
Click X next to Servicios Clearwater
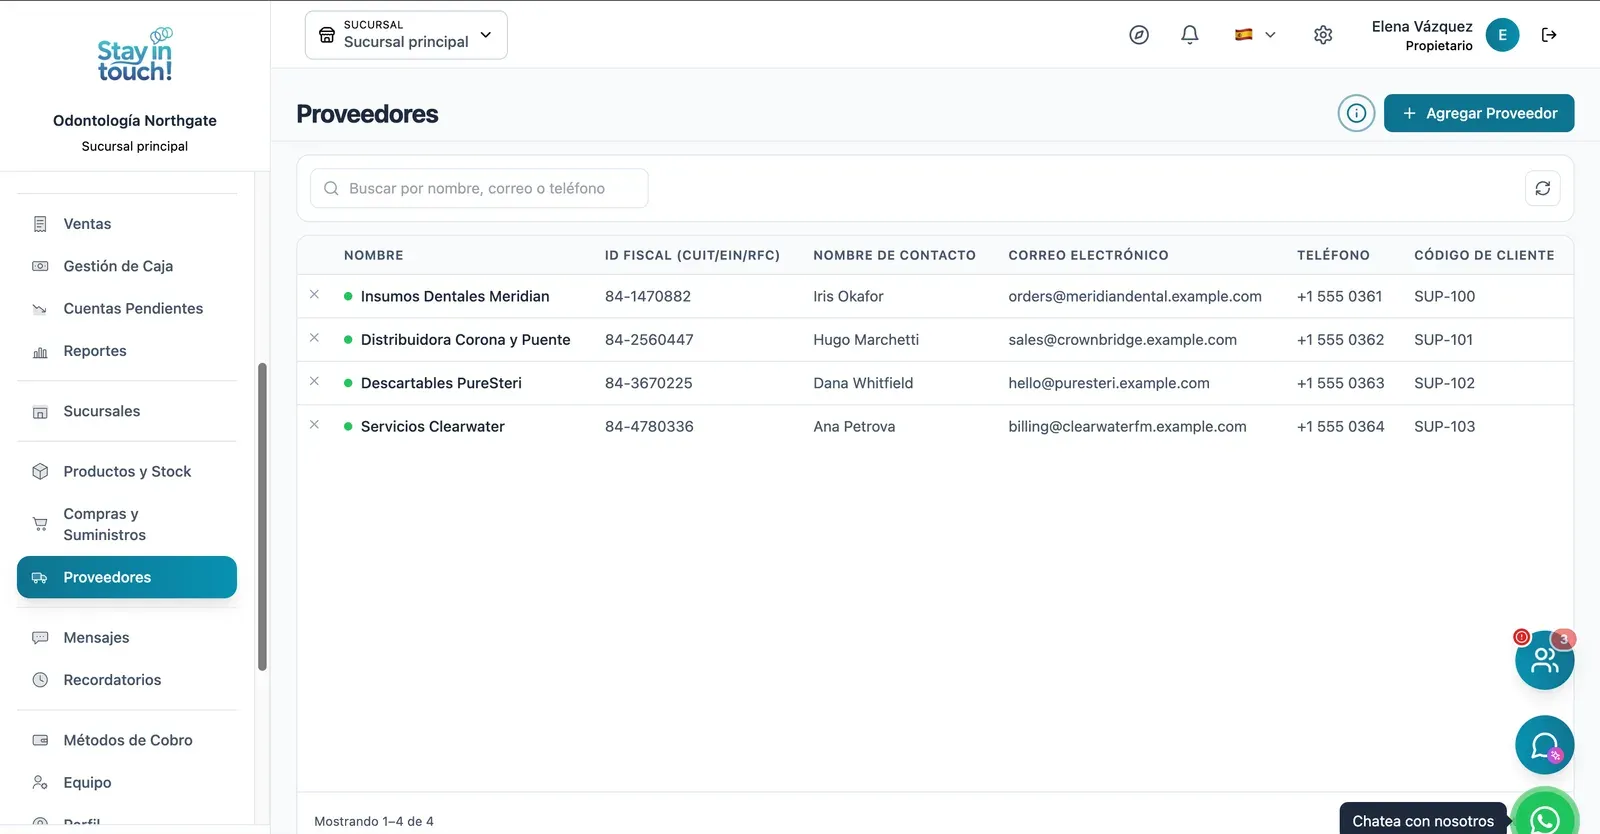pos(314,425)
